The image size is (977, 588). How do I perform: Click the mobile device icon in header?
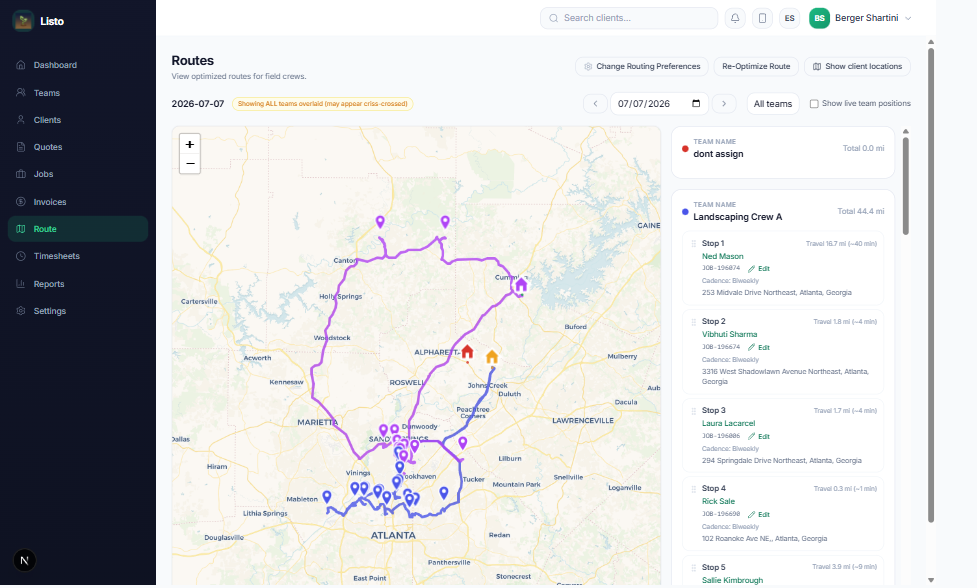(x=762, y=18)
